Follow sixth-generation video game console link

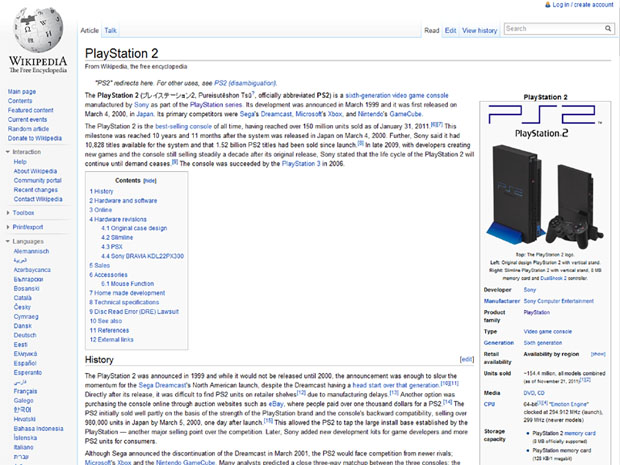pos(397,95)
